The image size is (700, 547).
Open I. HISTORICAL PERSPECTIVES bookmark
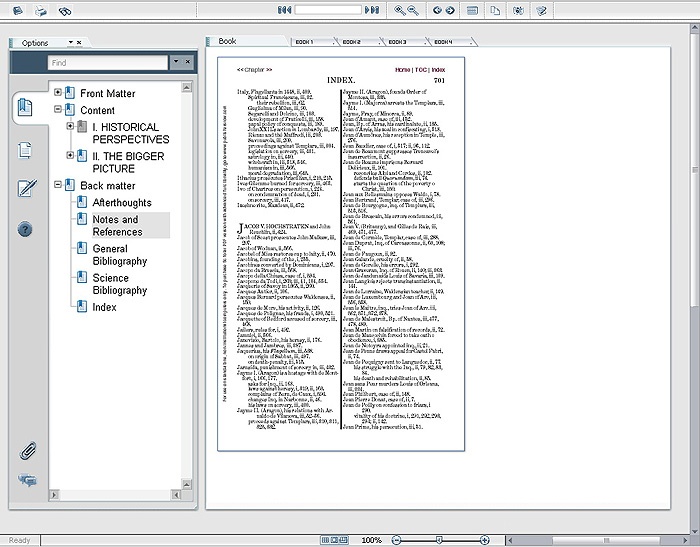click(x=131, y=133)
